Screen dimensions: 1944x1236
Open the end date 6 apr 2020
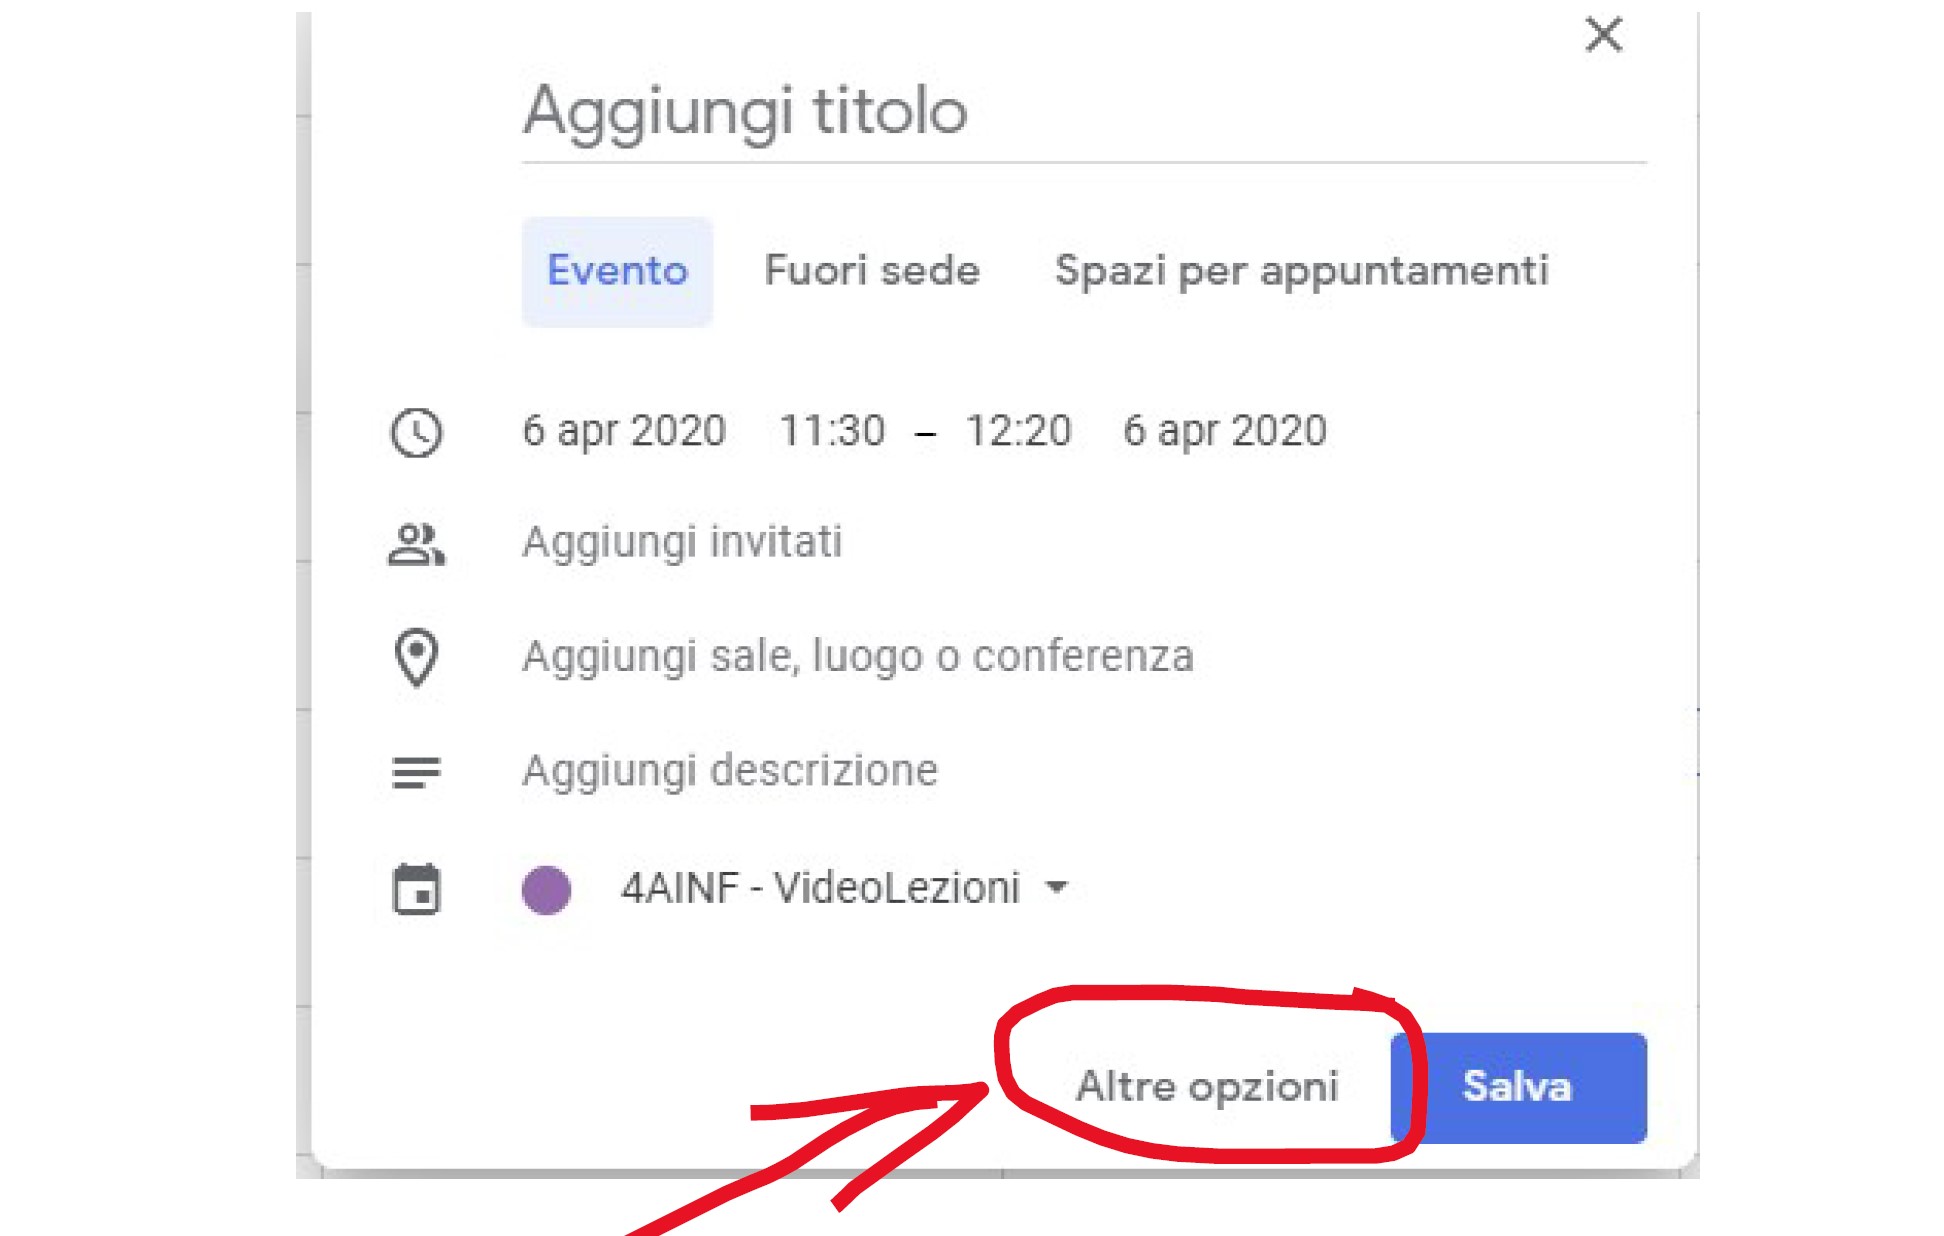[1225, 431]
